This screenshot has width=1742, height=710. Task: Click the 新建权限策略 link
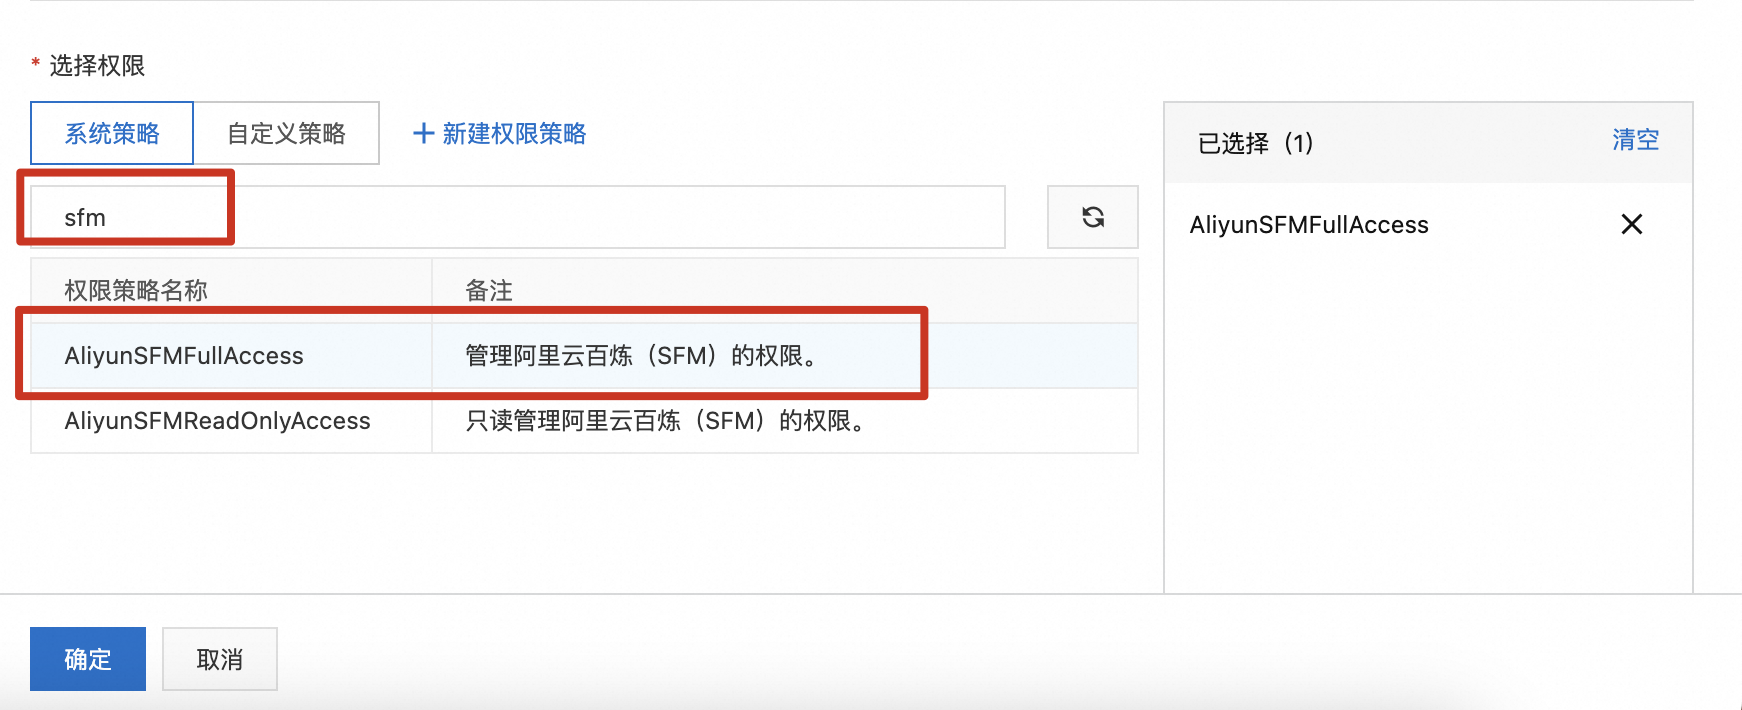tap(514, 133)
